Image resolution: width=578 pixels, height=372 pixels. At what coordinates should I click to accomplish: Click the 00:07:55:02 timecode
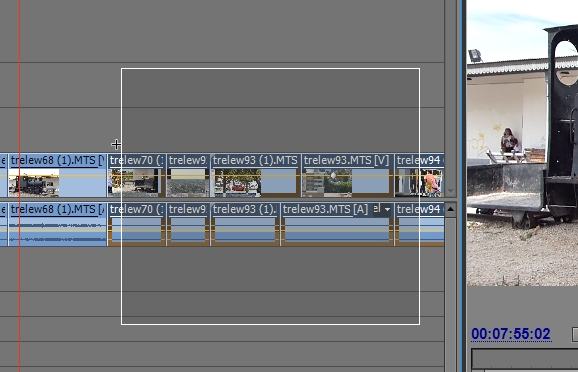(511, 334)
